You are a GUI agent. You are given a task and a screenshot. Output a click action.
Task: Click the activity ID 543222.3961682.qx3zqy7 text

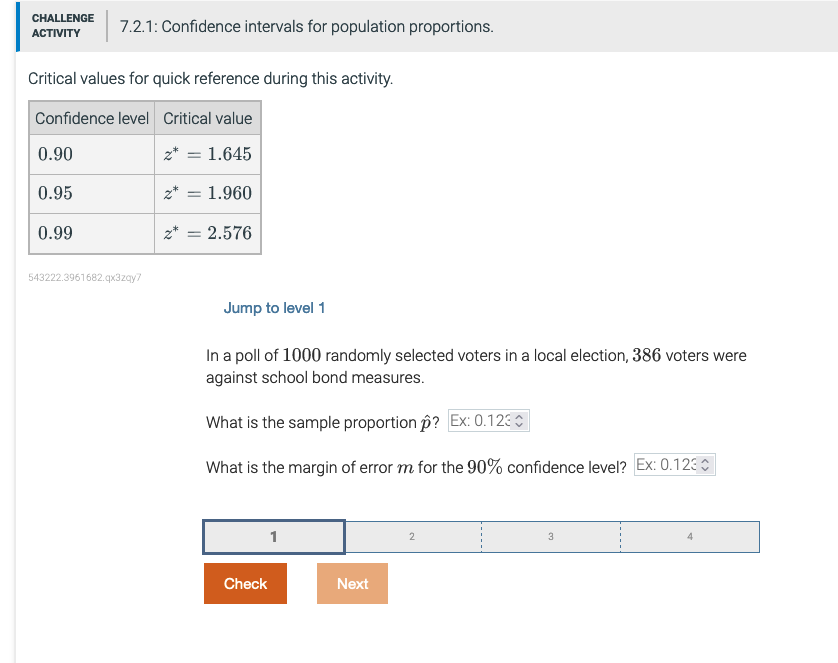click(85, 277)
